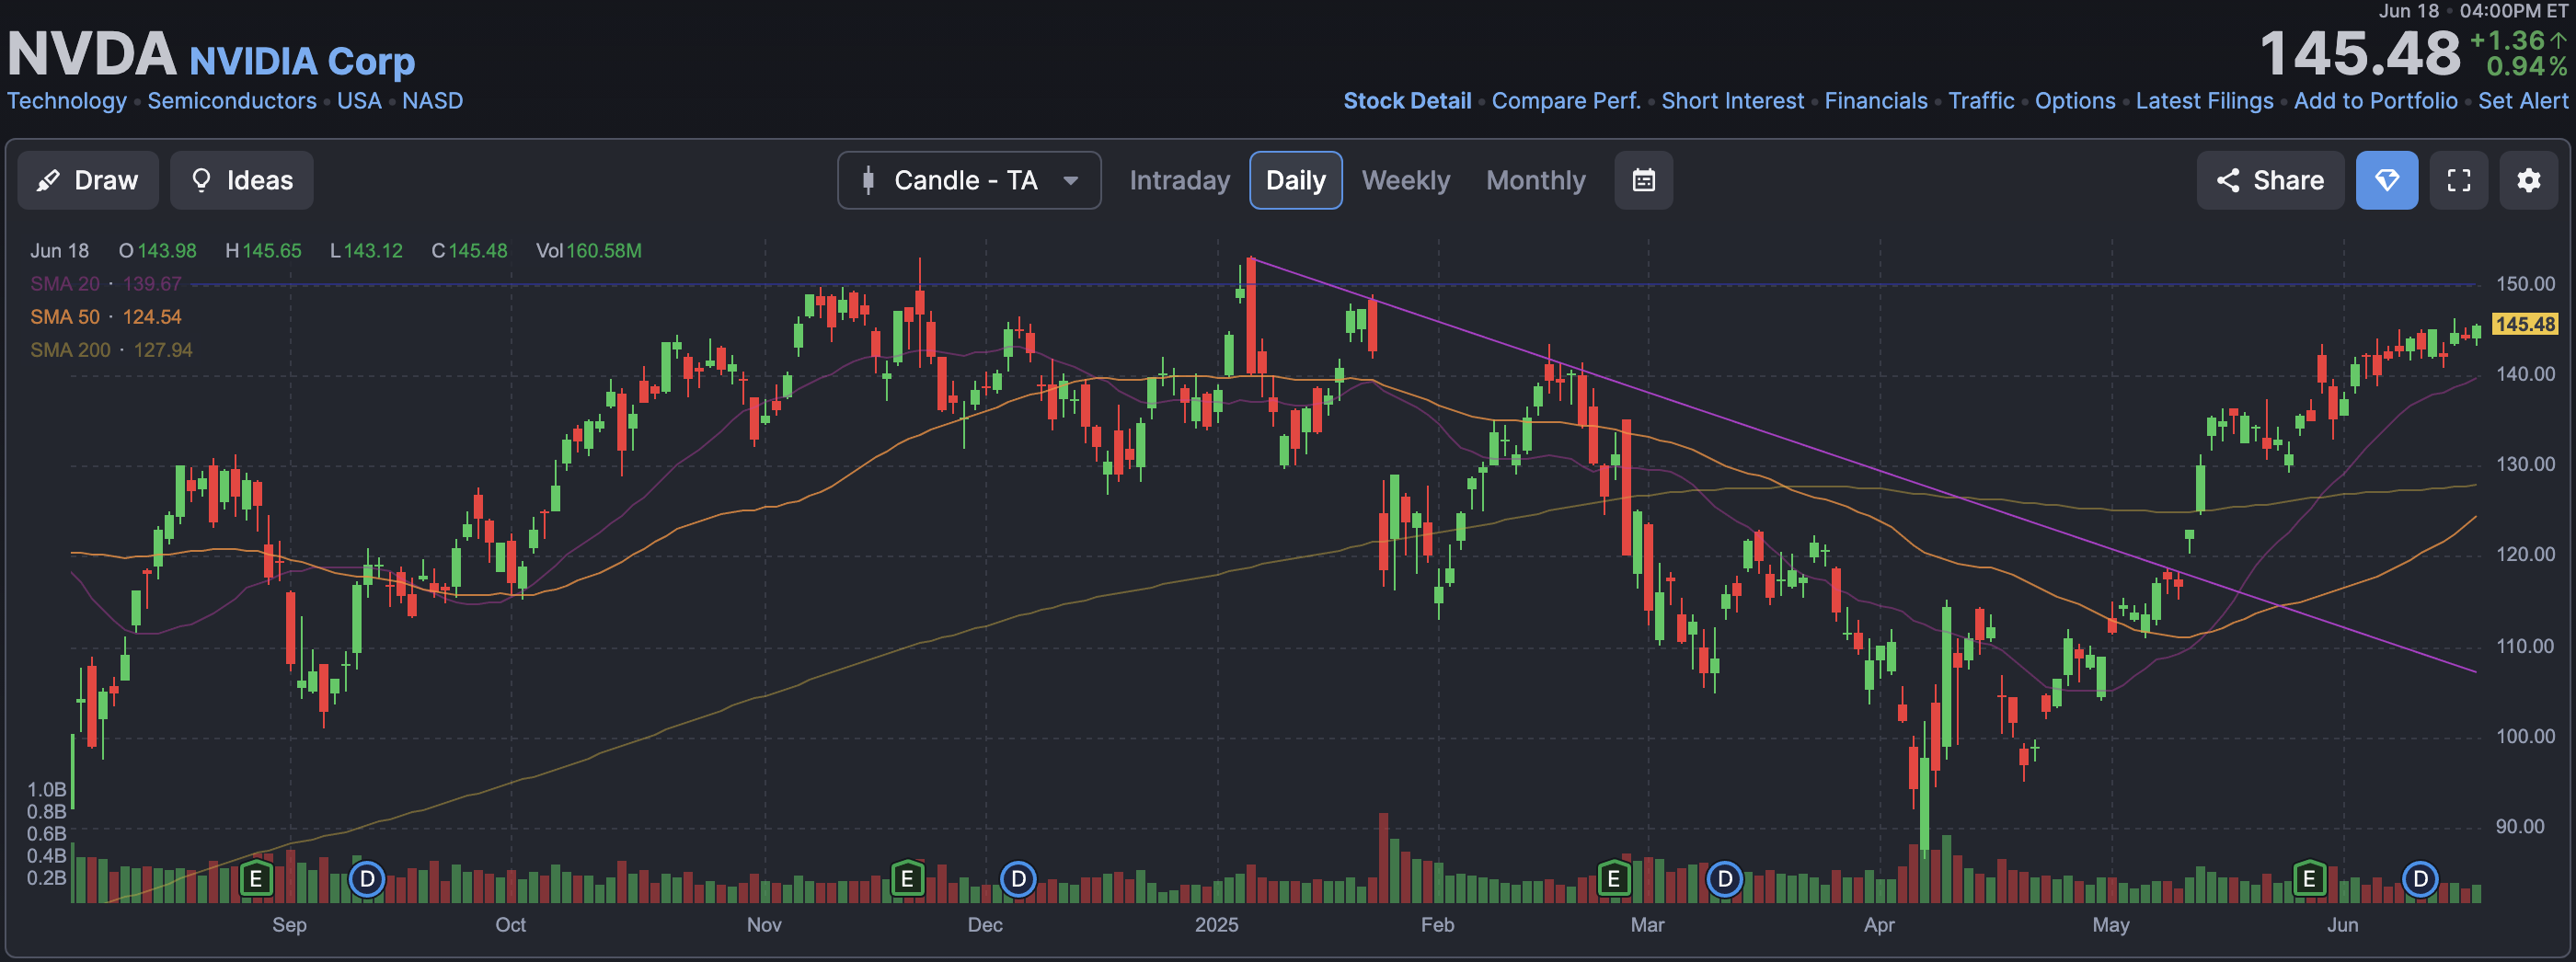Go to Stock Detail
The width and height of the screenshot is (2576, 962).
tap(1407, 101)
